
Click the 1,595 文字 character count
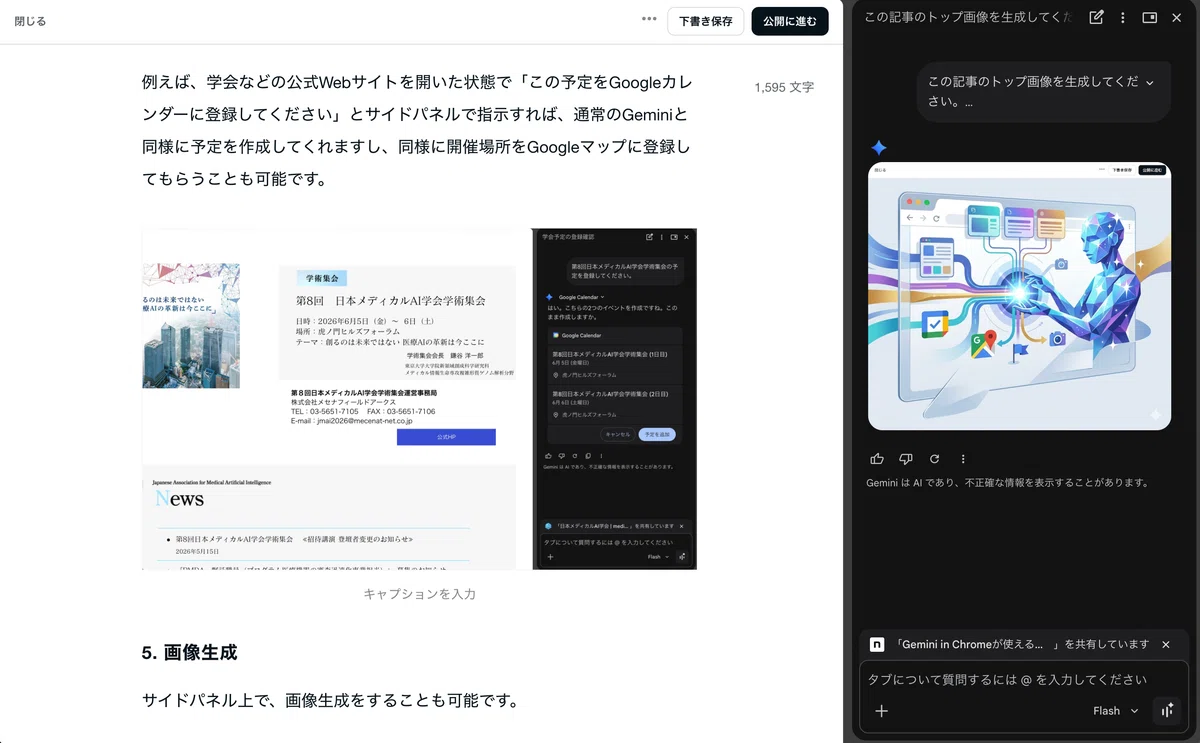pos(784,88)
